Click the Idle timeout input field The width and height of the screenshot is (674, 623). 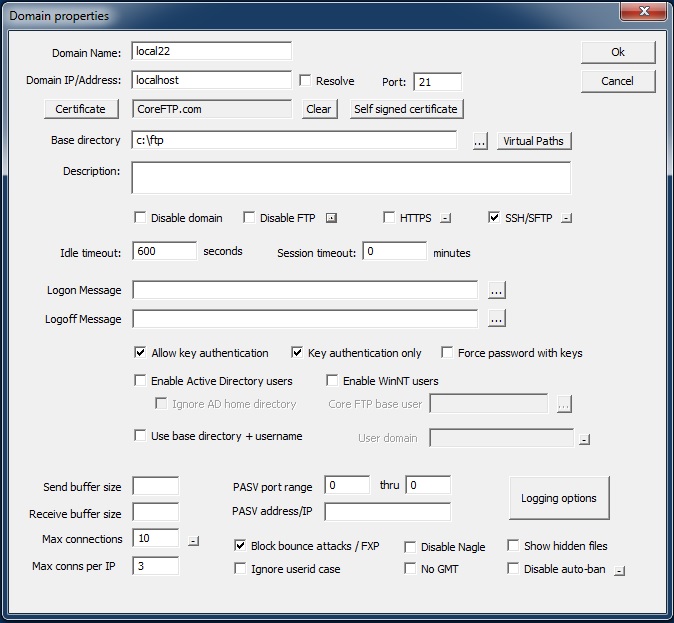pos(164,251)
